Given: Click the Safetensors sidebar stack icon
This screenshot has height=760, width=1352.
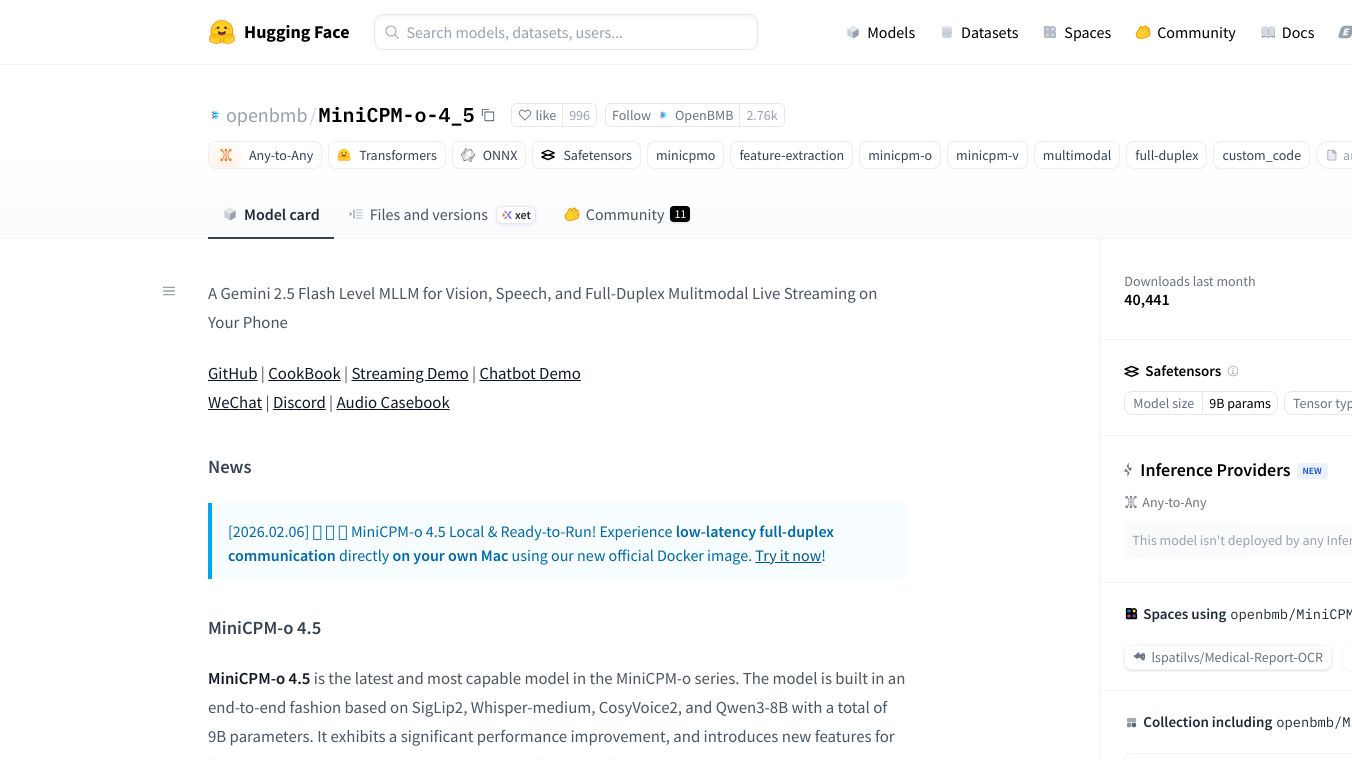Looking at the screenshot, I should (x=1131, y=371).
